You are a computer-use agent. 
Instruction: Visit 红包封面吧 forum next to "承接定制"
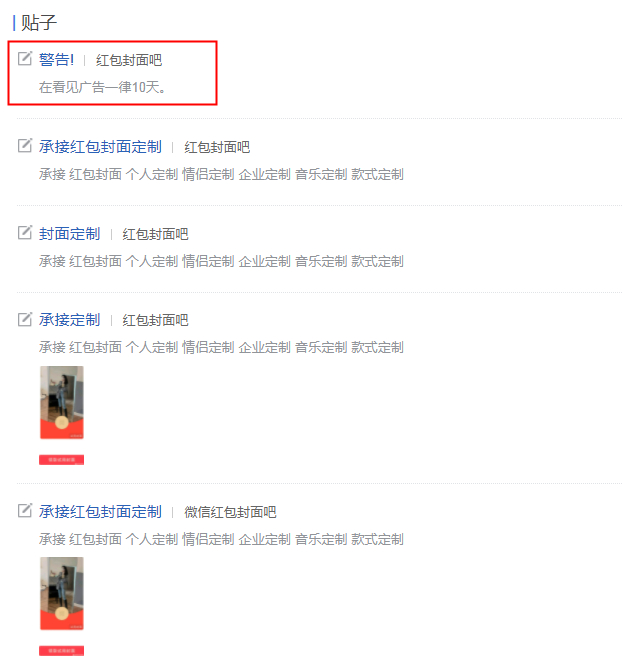155,320
